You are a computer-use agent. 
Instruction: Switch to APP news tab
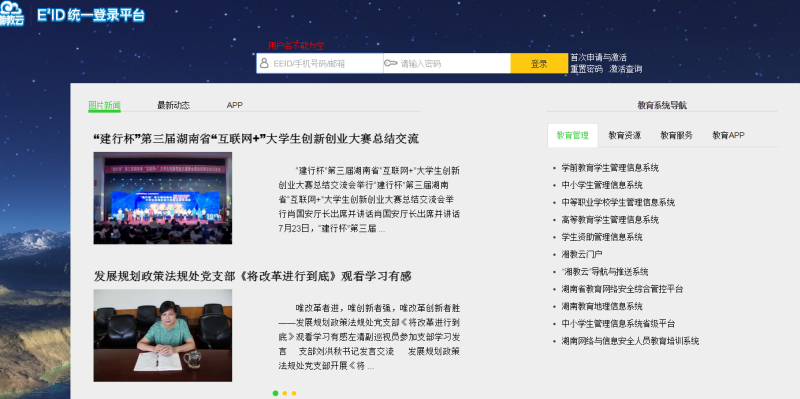235,105
